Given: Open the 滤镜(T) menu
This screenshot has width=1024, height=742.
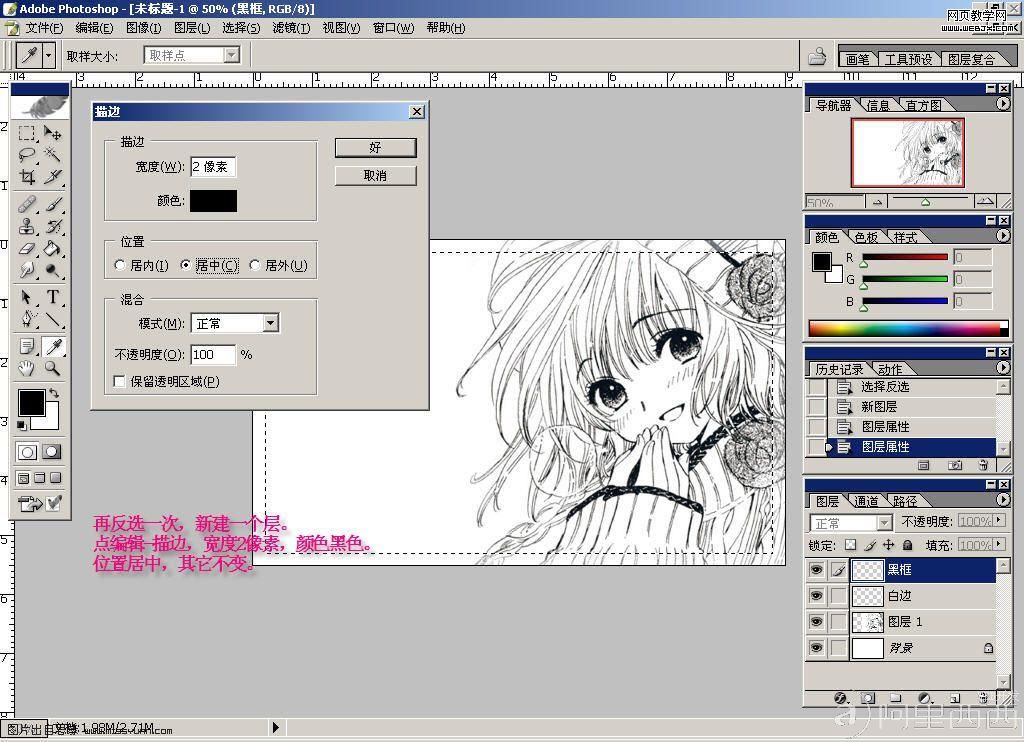Looking at the screenshot, I should (291, 28).
